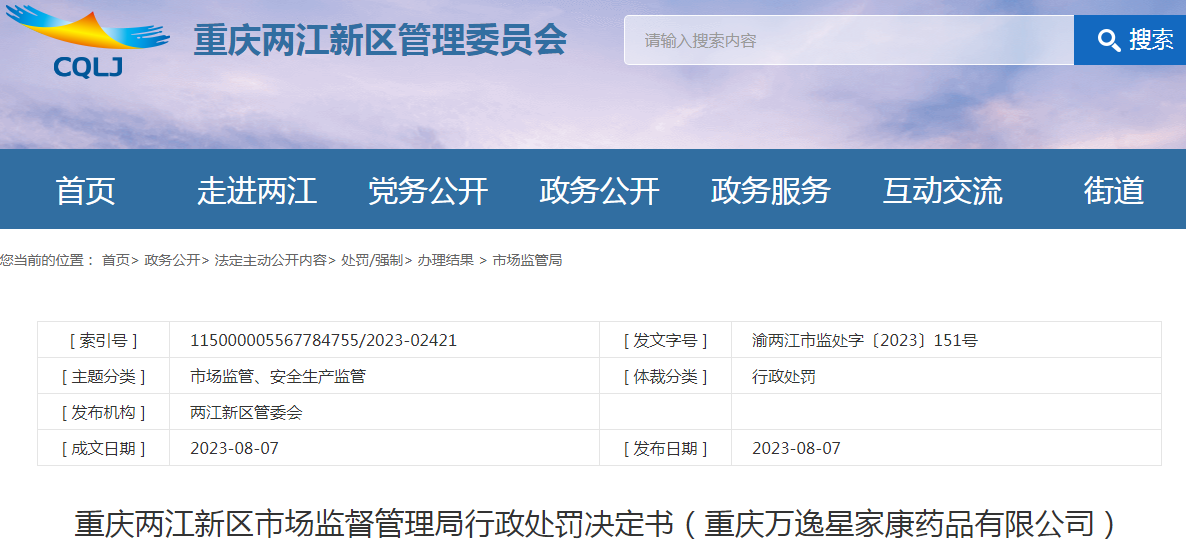Open the 走进两江 menu item
1186x545 pixels.
[256, 190]
